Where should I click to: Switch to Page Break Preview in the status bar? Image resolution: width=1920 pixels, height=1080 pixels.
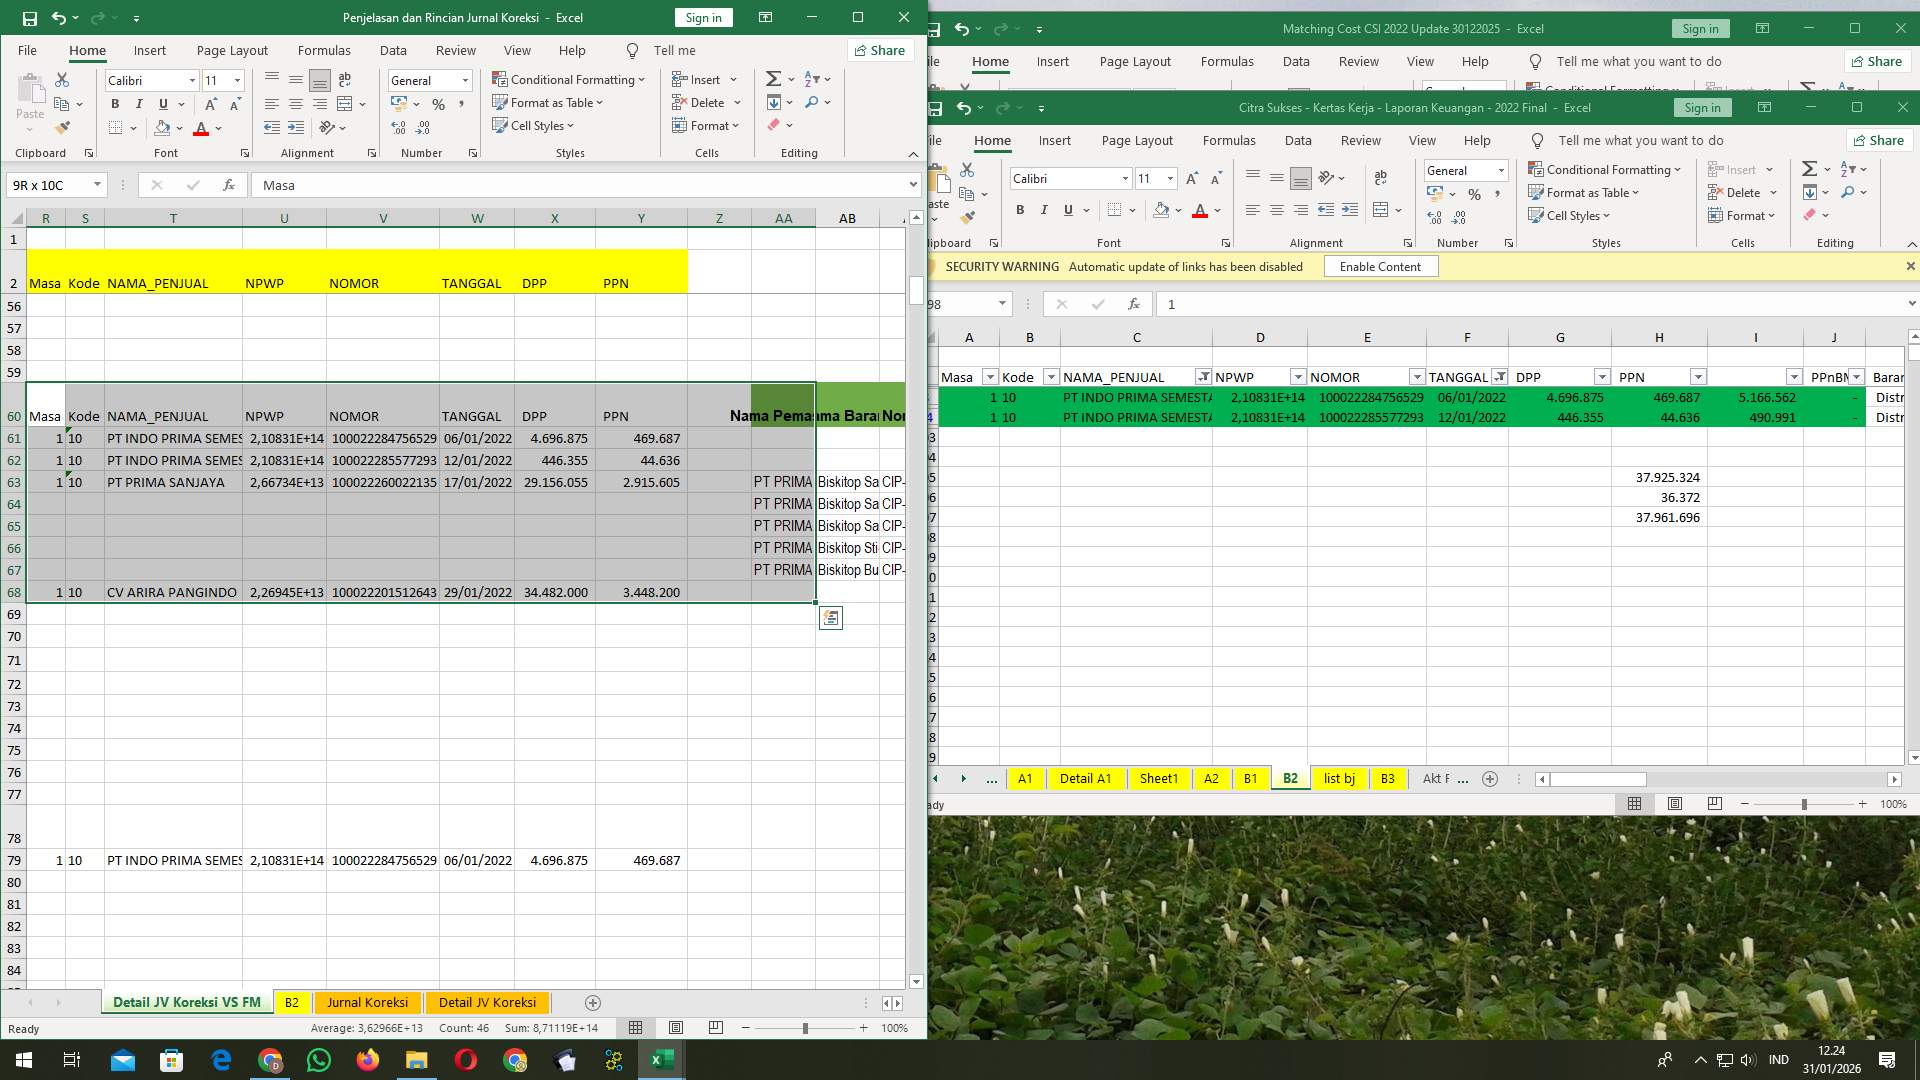click(714, 1027)
